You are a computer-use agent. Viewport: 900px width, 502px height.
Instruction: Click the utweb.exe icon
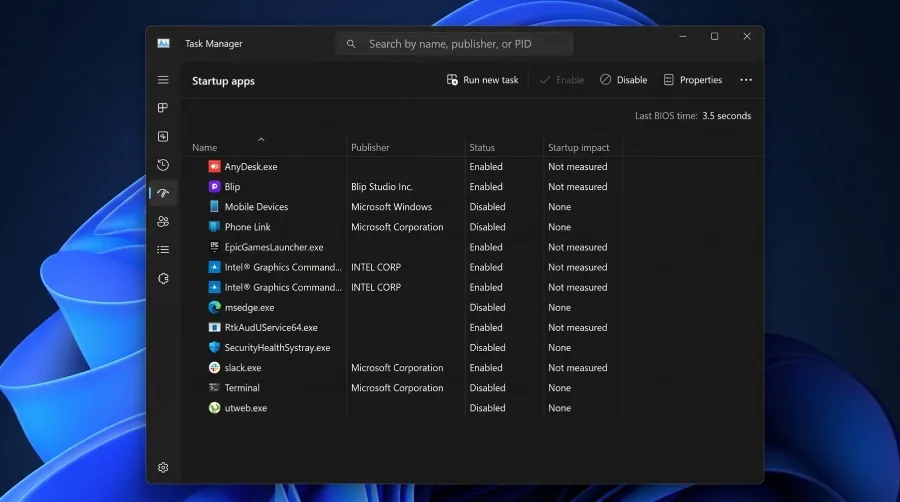214,407
